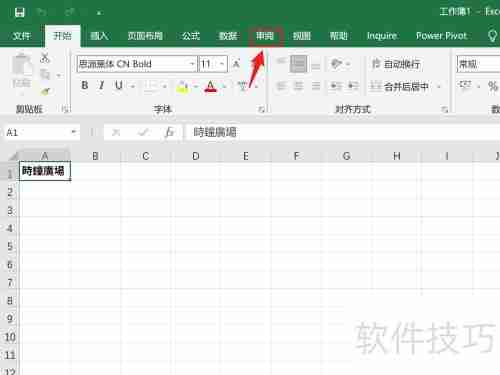
Task: Toggle Underline formatting
Action: [119, 86]
